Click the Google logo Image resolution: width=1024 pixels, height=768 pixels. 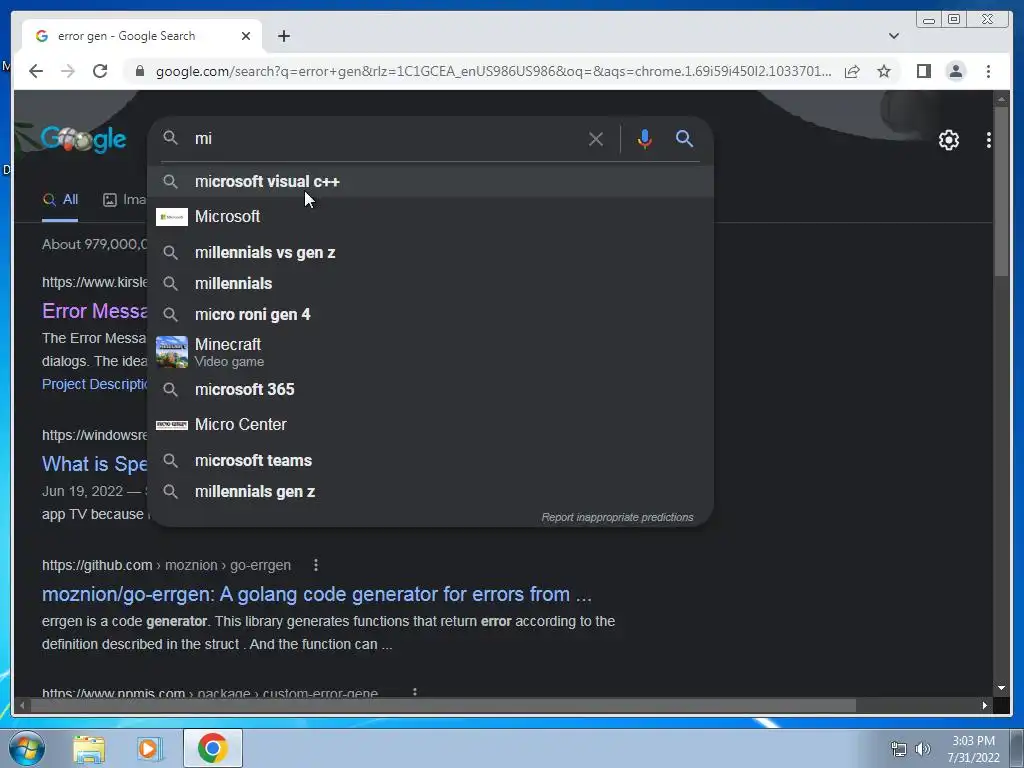tap(84, 139)
